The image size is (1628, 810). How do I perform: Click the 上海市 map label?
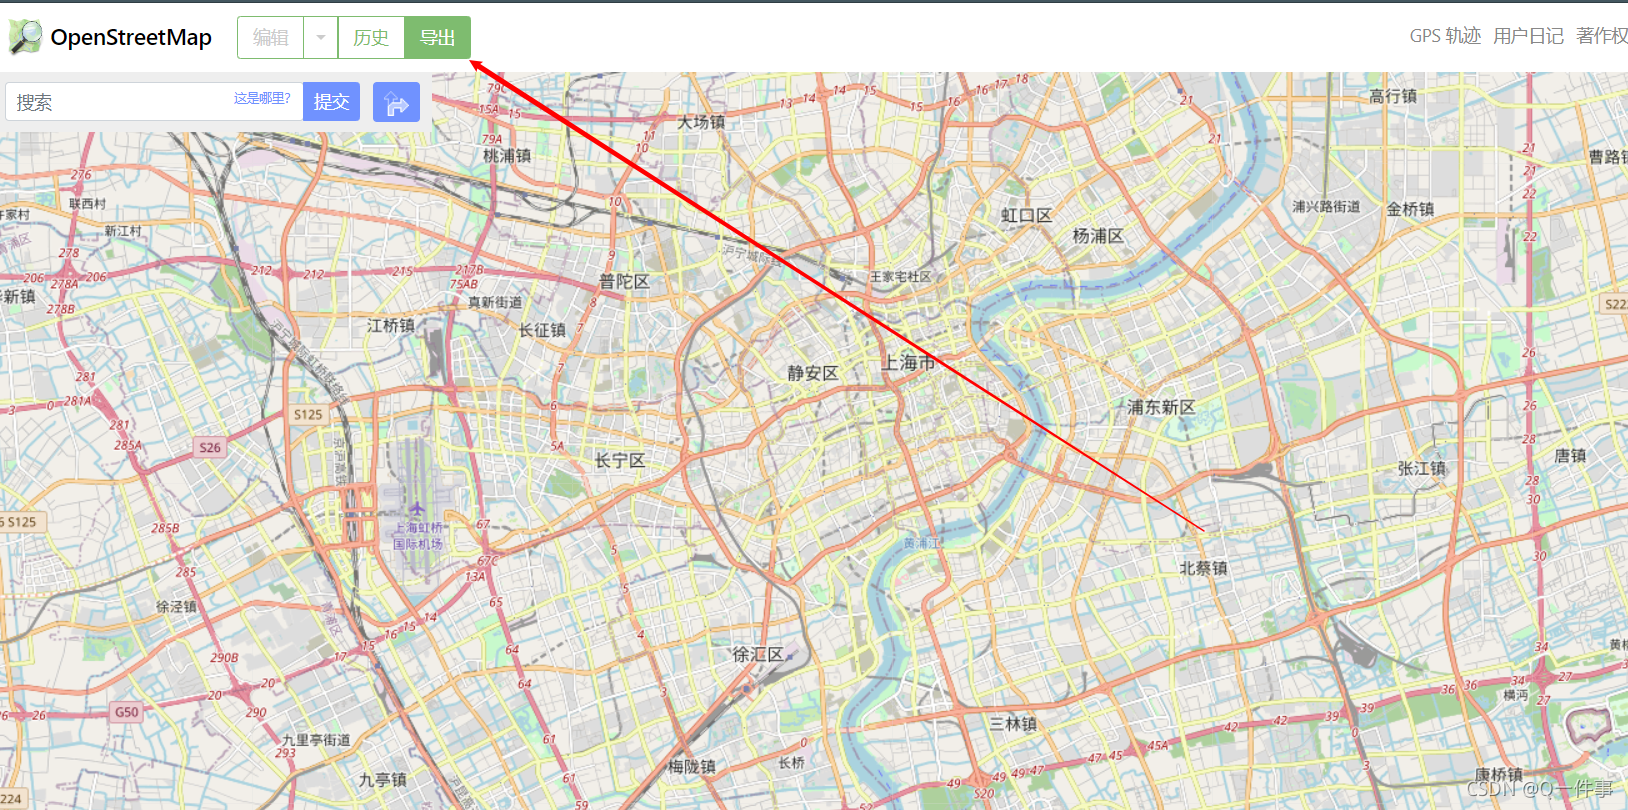[908, 363]
